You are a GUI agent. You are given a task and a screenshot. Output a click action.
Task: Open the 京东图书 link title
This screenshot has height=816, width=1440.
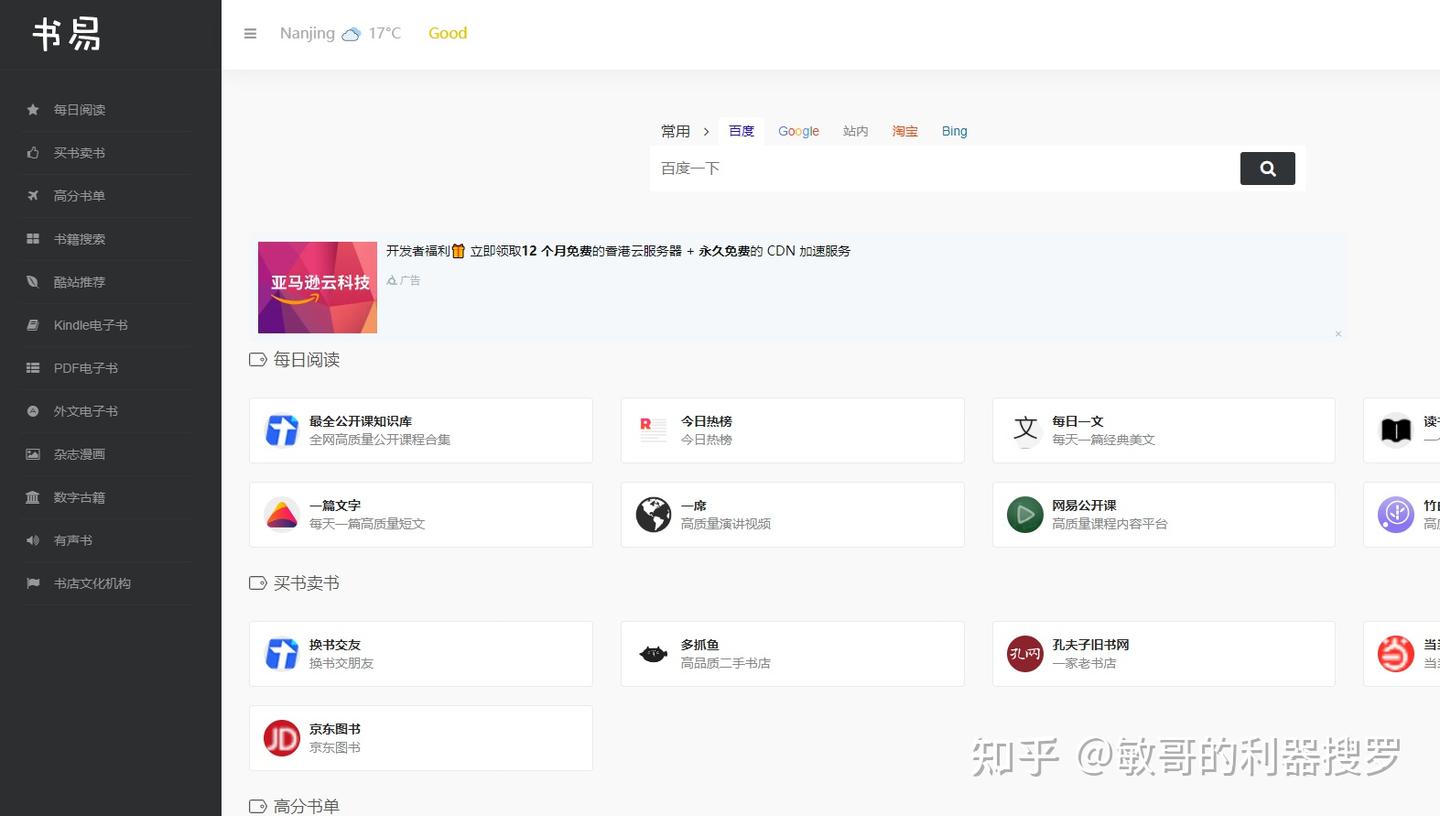tap(335, 729)
